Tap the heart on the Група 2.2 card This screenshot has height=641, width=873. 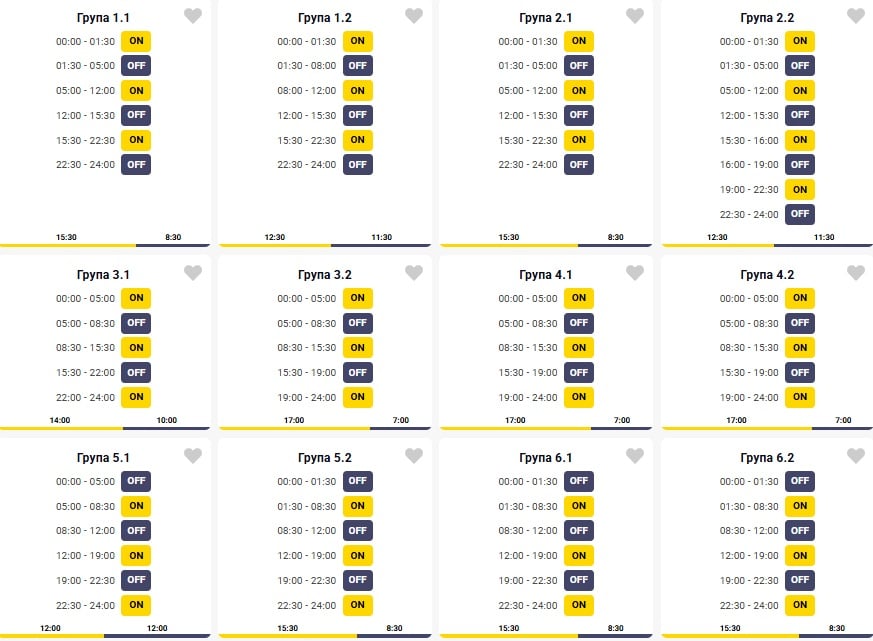(x=856, y=16)
